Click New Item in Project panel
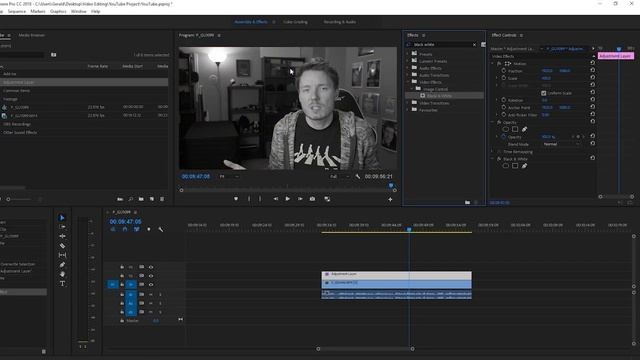 click(152, 199)
